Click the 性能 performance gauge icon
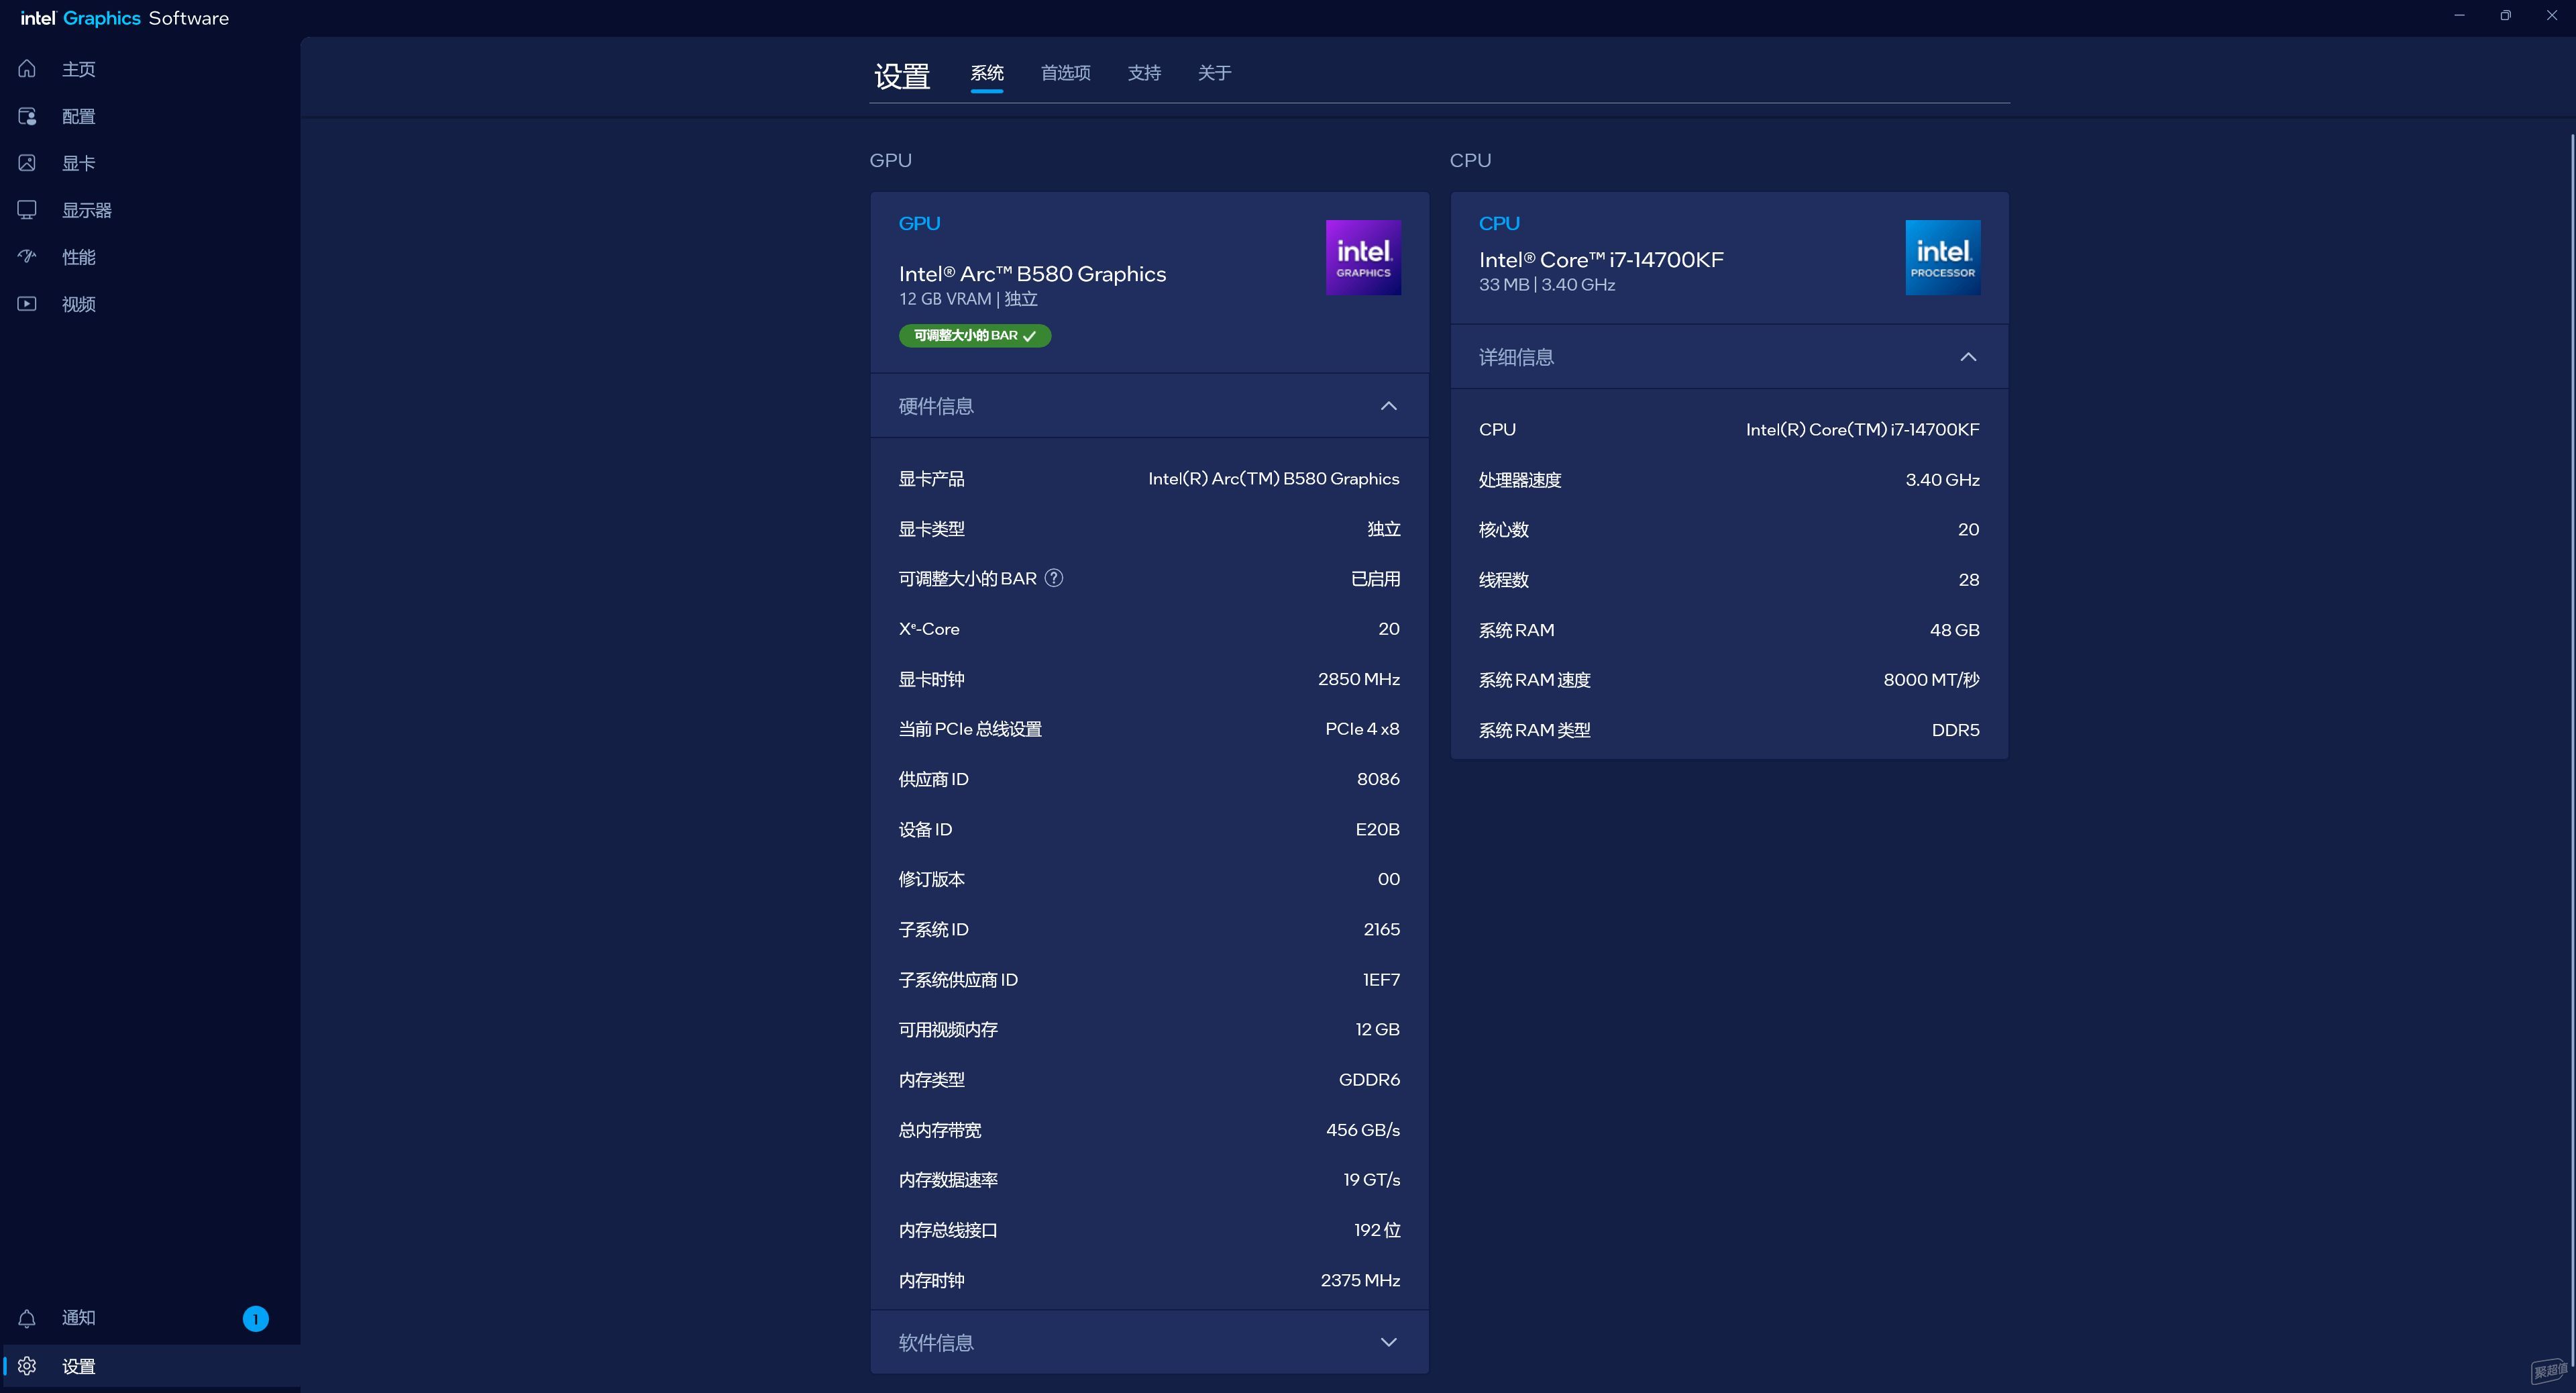This screenshot has height=1393, width=2576. click(27, 257)
